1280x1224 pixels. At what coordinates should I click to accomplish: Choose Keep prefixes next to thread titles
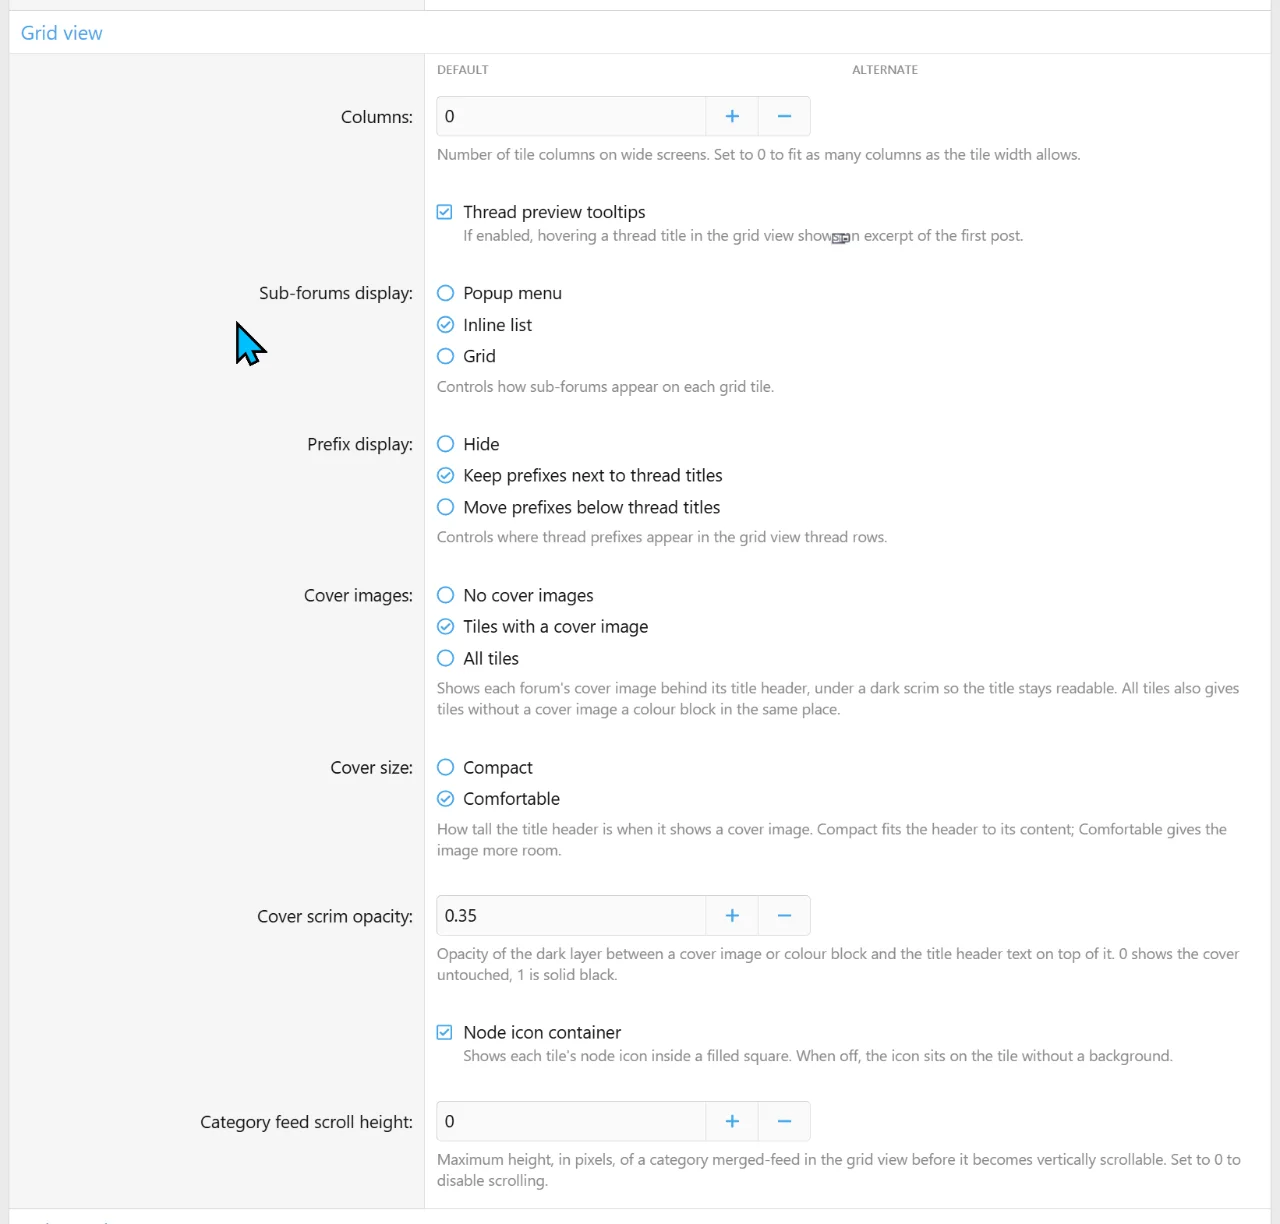446,475
